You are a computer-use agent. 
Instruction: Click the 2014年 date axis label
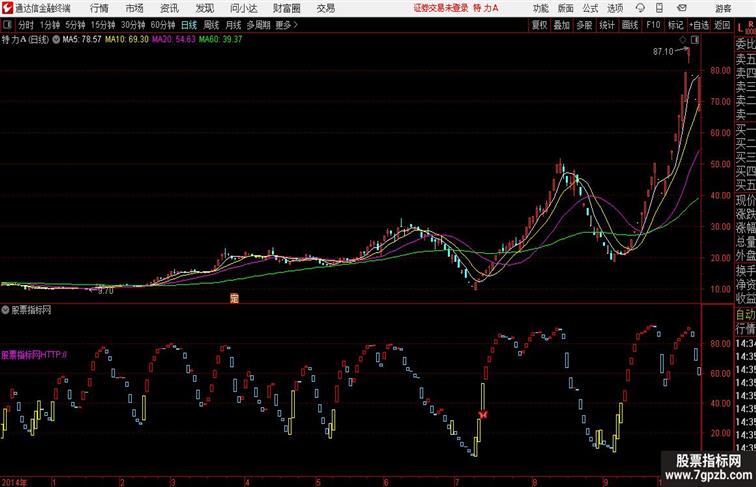(x=14, y=482)
